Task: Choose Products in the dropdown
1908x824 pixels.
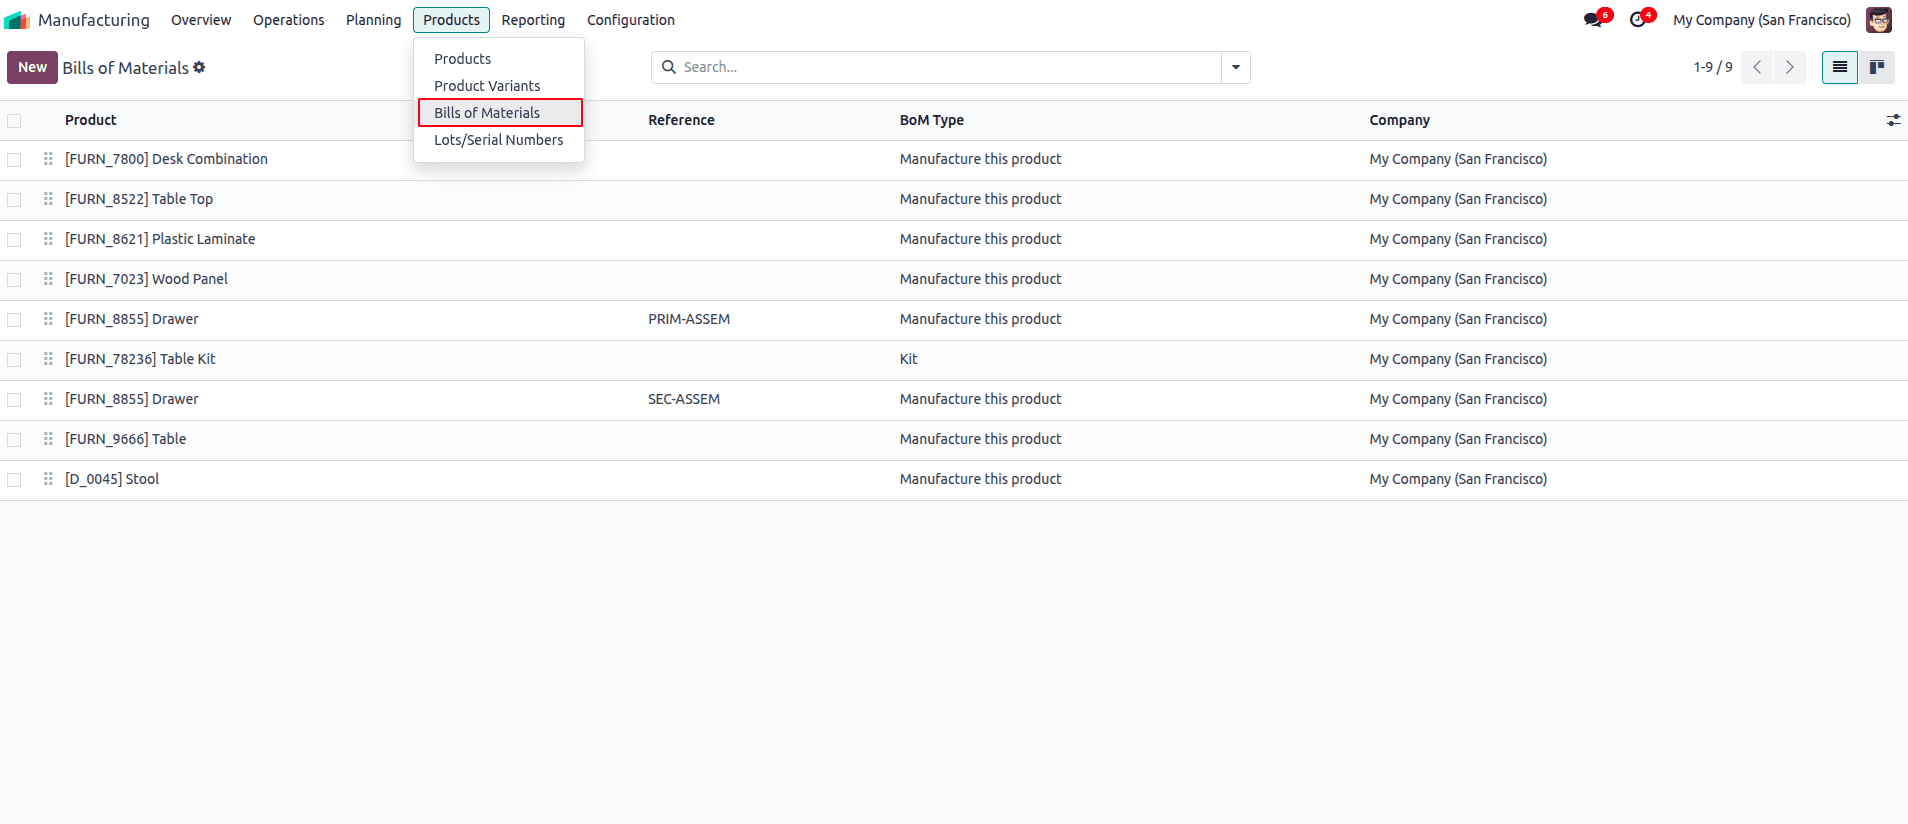Action: pyautogui.click(x=499, y=59)
